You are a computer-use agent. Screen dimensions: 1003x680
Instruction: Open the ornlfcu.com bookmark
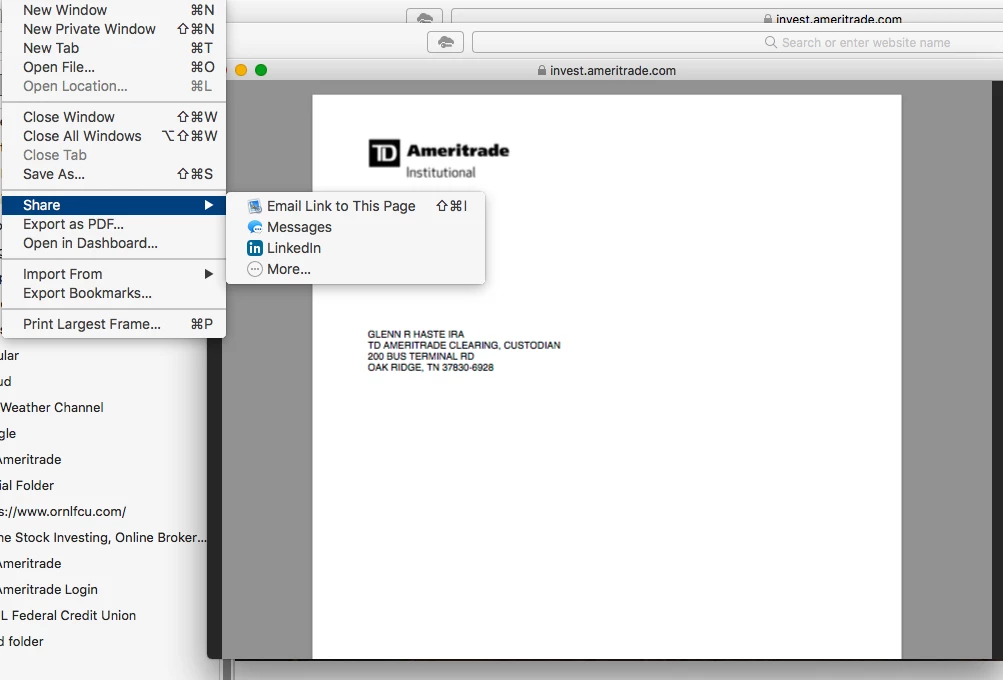(63, 512)
